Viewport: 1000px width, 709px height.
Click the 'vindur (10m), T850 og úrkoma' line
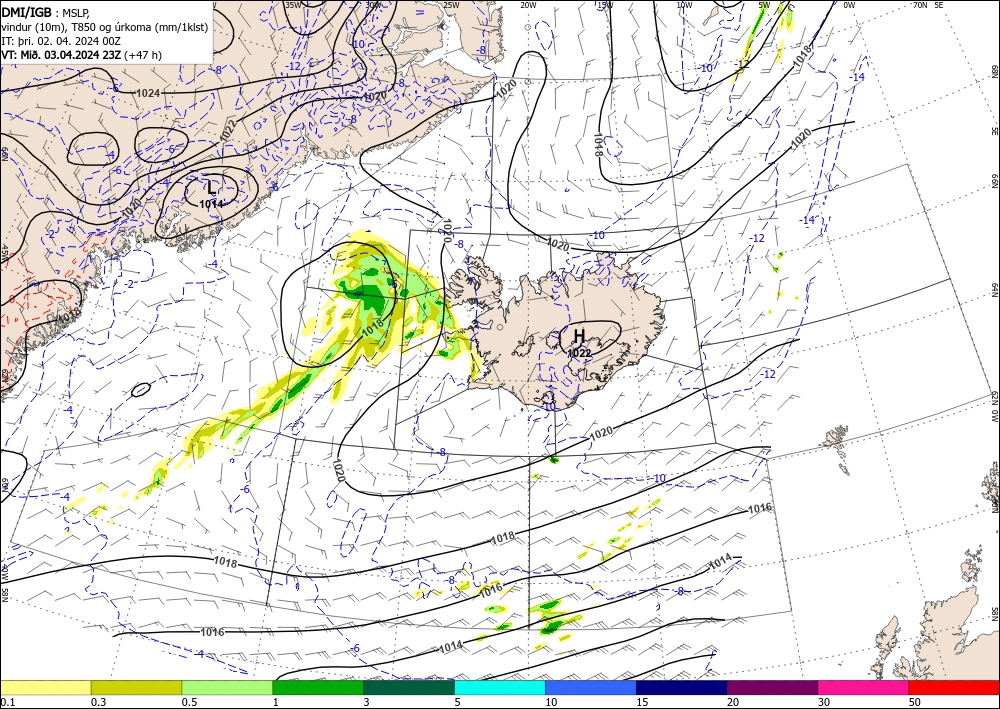pos(105,27)
